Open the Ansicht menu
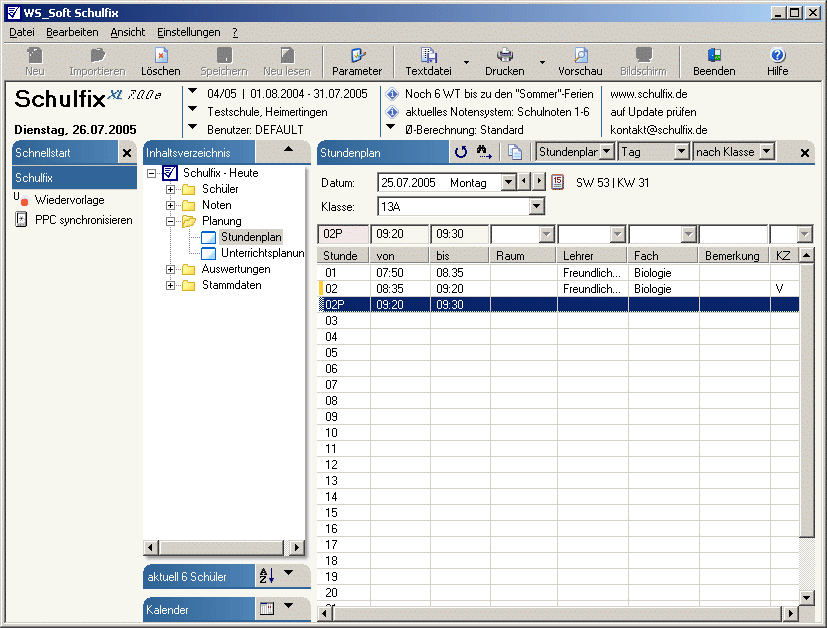Screen dimensions: 827x628 (x=128, y=33)
